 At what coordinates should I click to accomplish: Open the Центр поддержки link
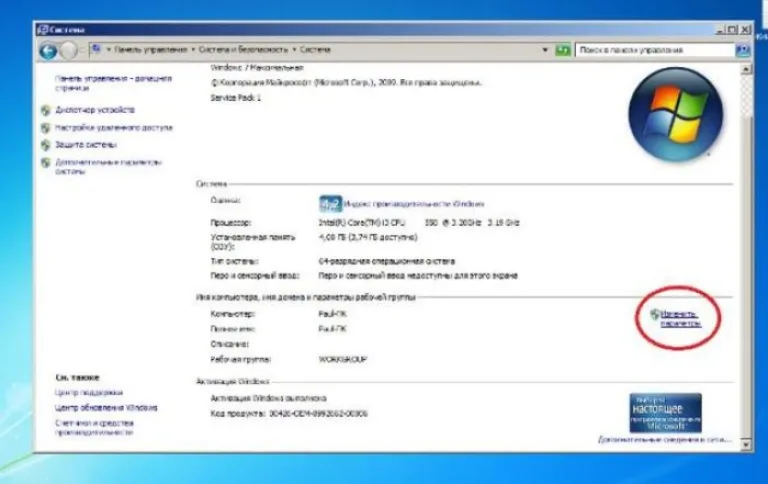click(x=89, y=392)
